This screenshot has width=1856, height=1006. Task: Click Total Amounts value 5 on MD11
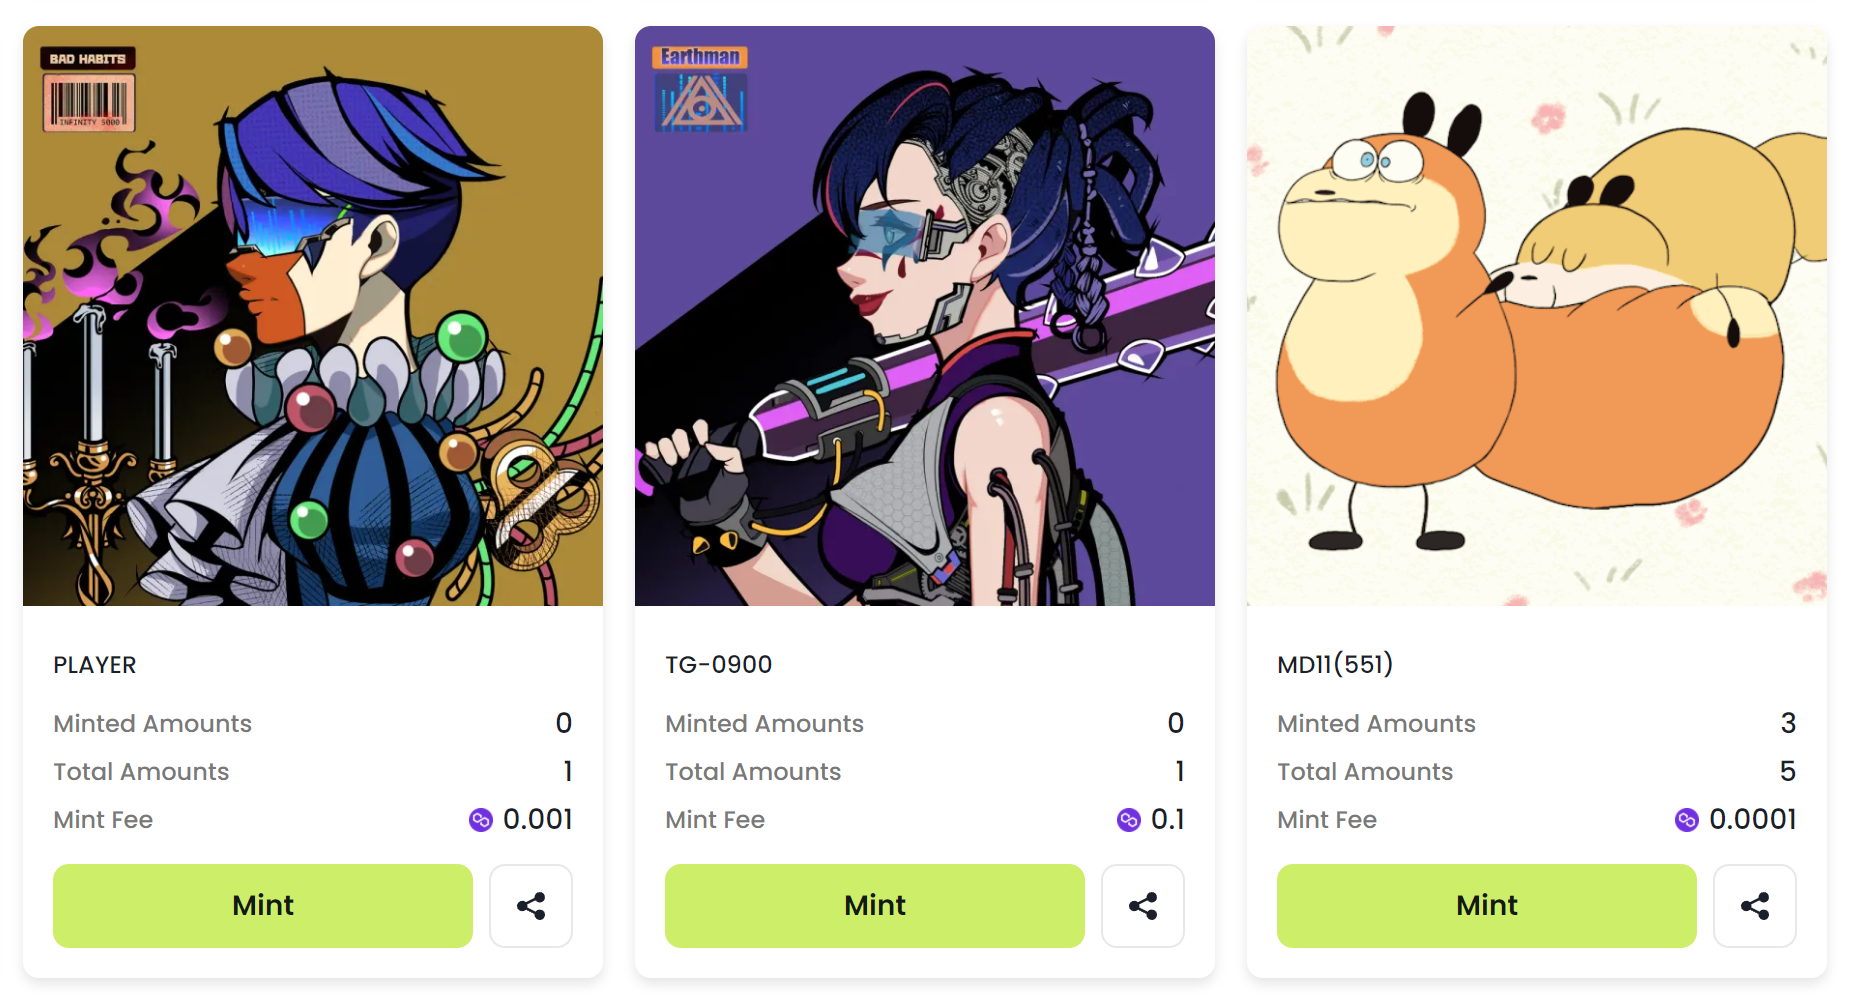pos(1788,771)
